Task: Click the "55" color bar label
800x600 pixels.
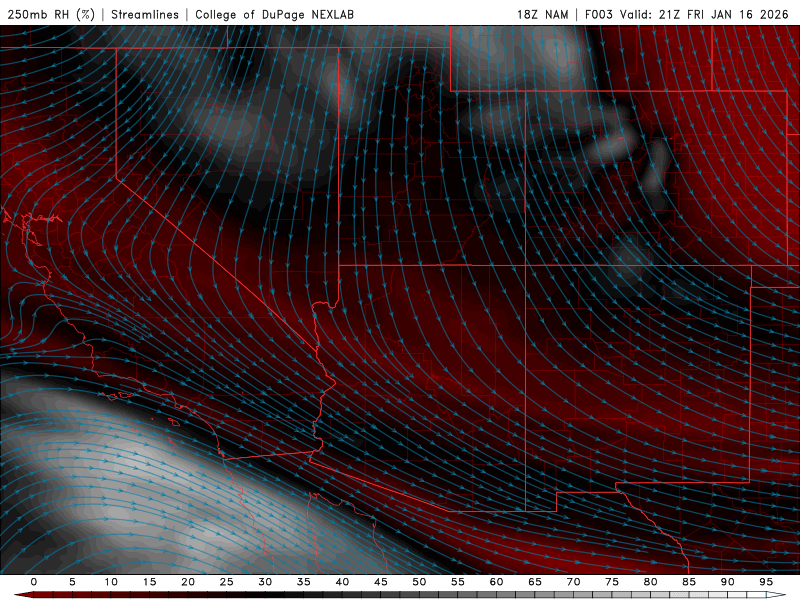Action: (458, 582)
